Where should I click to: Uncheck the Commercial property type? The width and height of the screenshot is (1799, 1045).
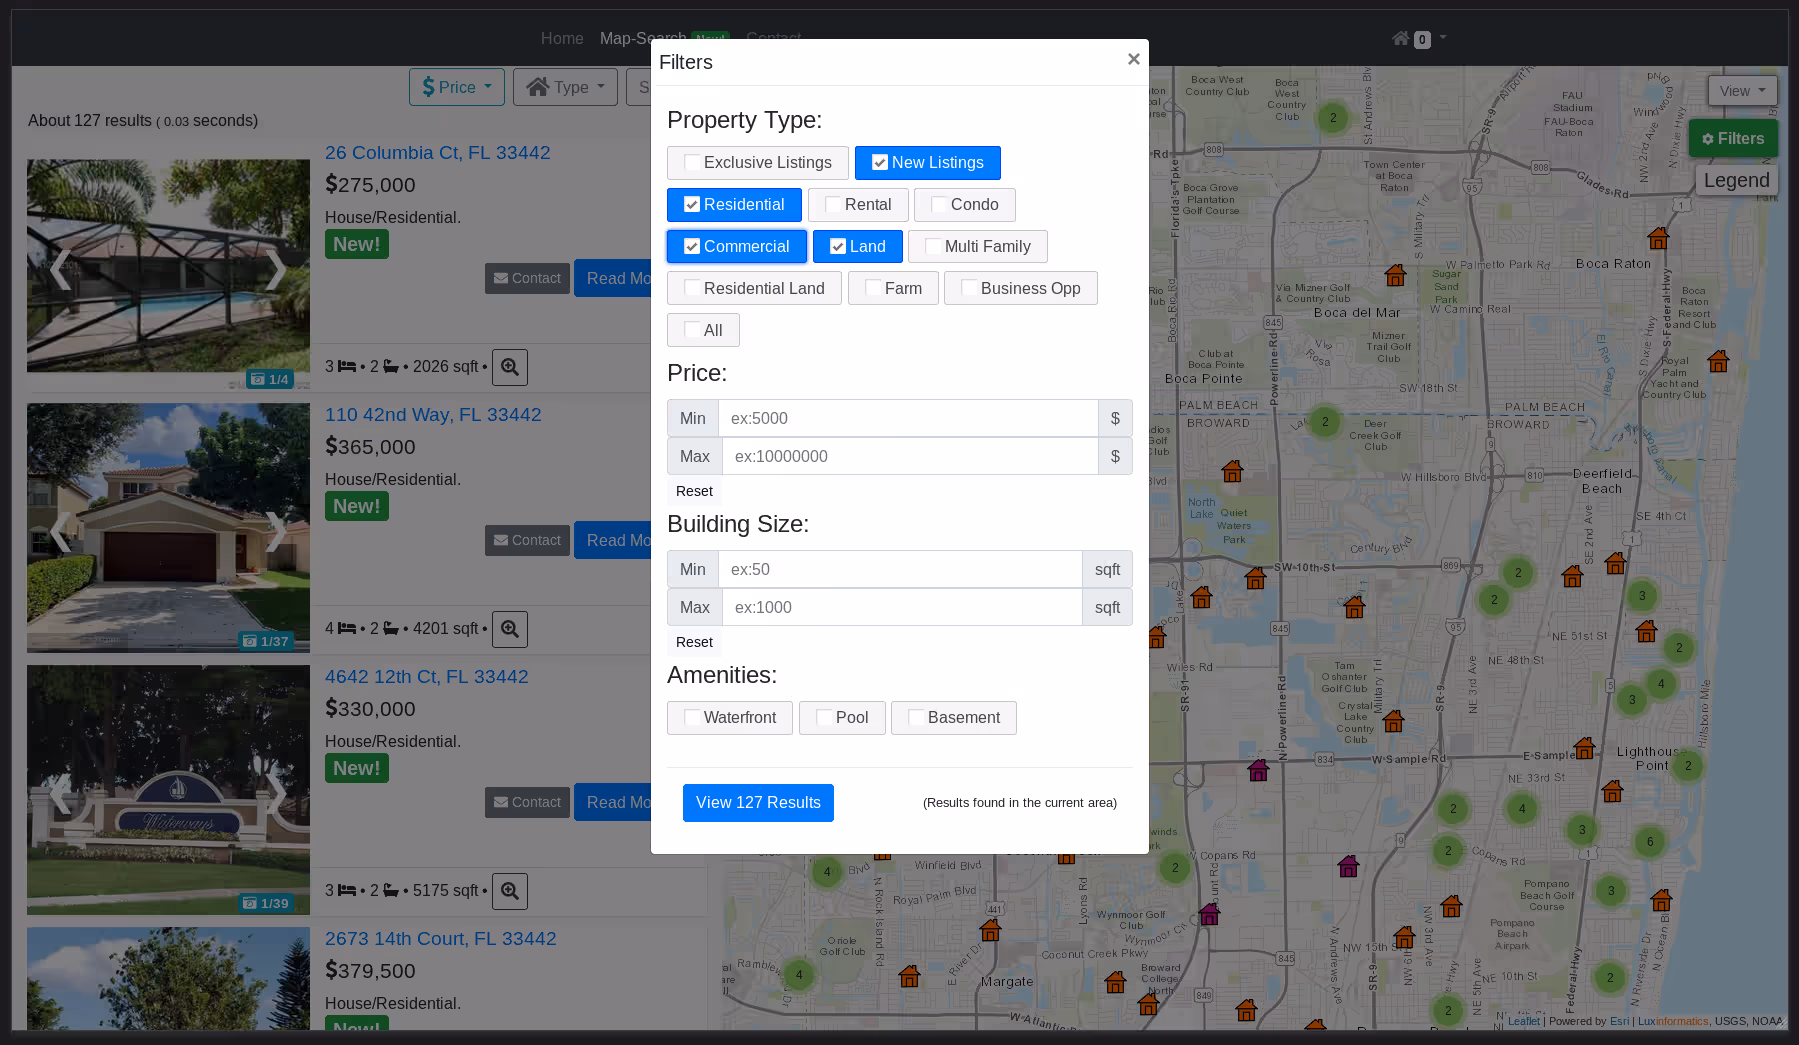tap(736, 247)
